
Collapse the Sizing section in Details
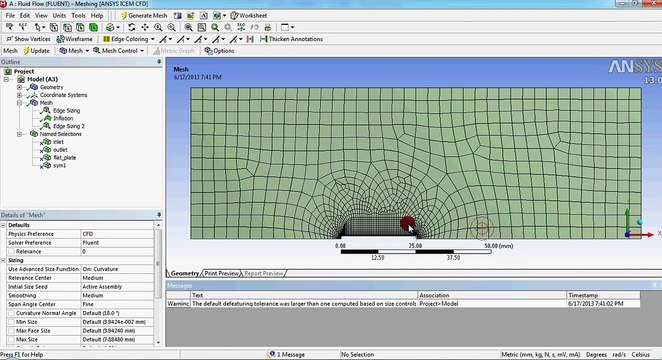(x=3, y=261)
